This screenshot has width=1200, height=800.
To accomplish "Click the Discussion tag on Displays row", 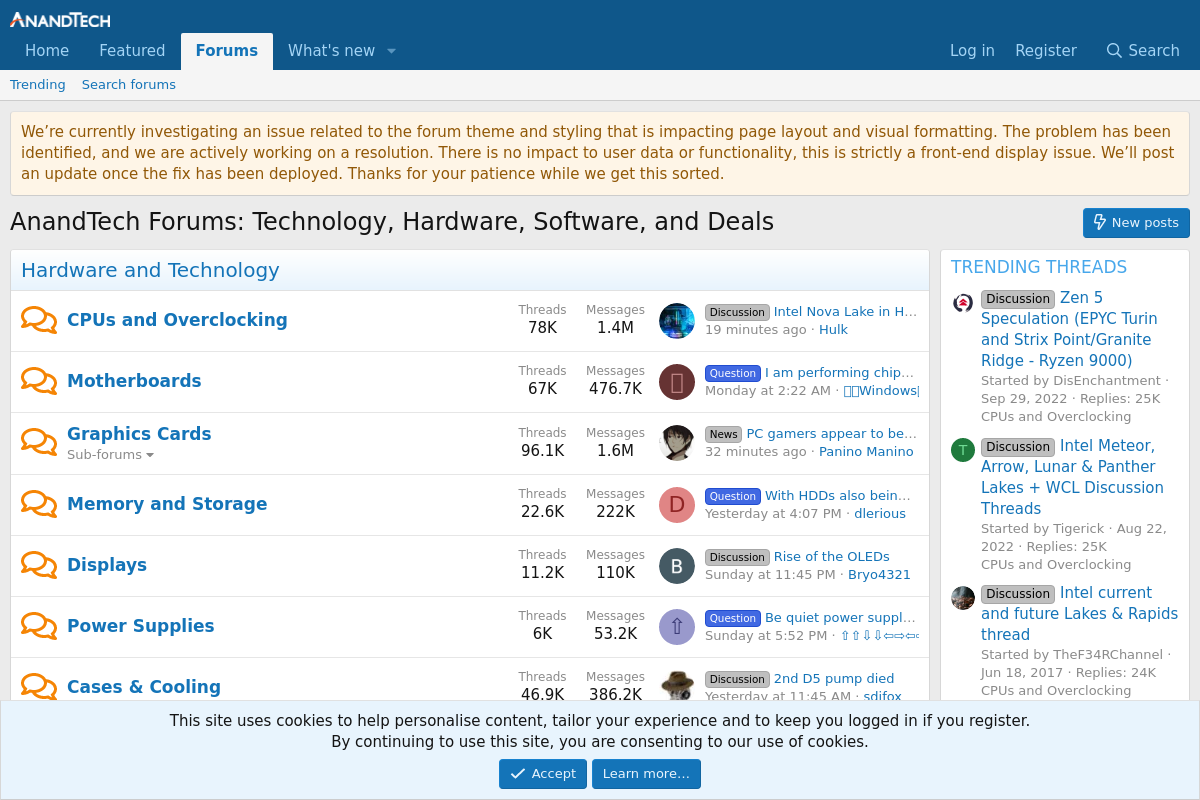I will [737, 557].
